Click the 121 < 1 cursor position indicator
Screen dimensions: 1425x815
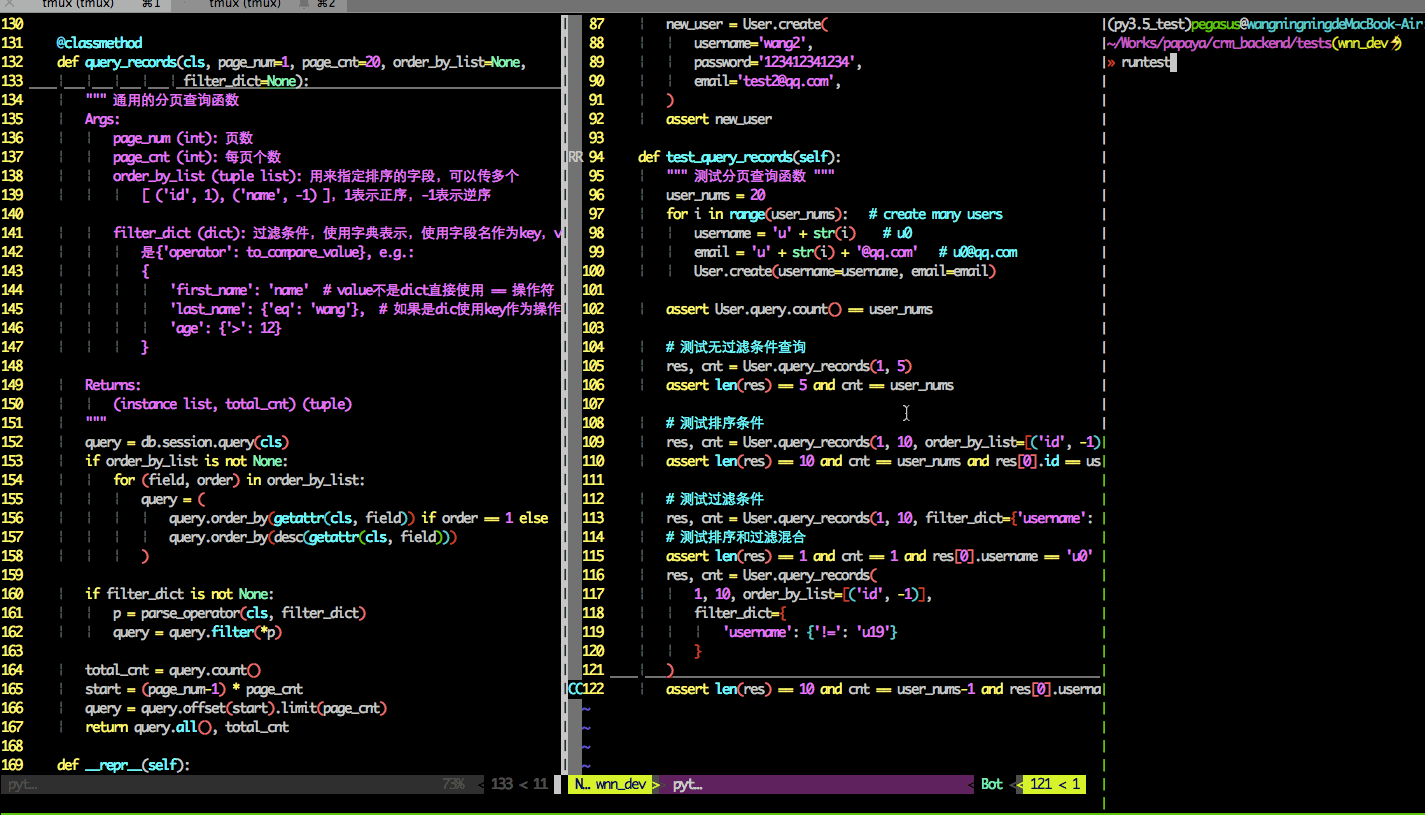point(1054,785)
